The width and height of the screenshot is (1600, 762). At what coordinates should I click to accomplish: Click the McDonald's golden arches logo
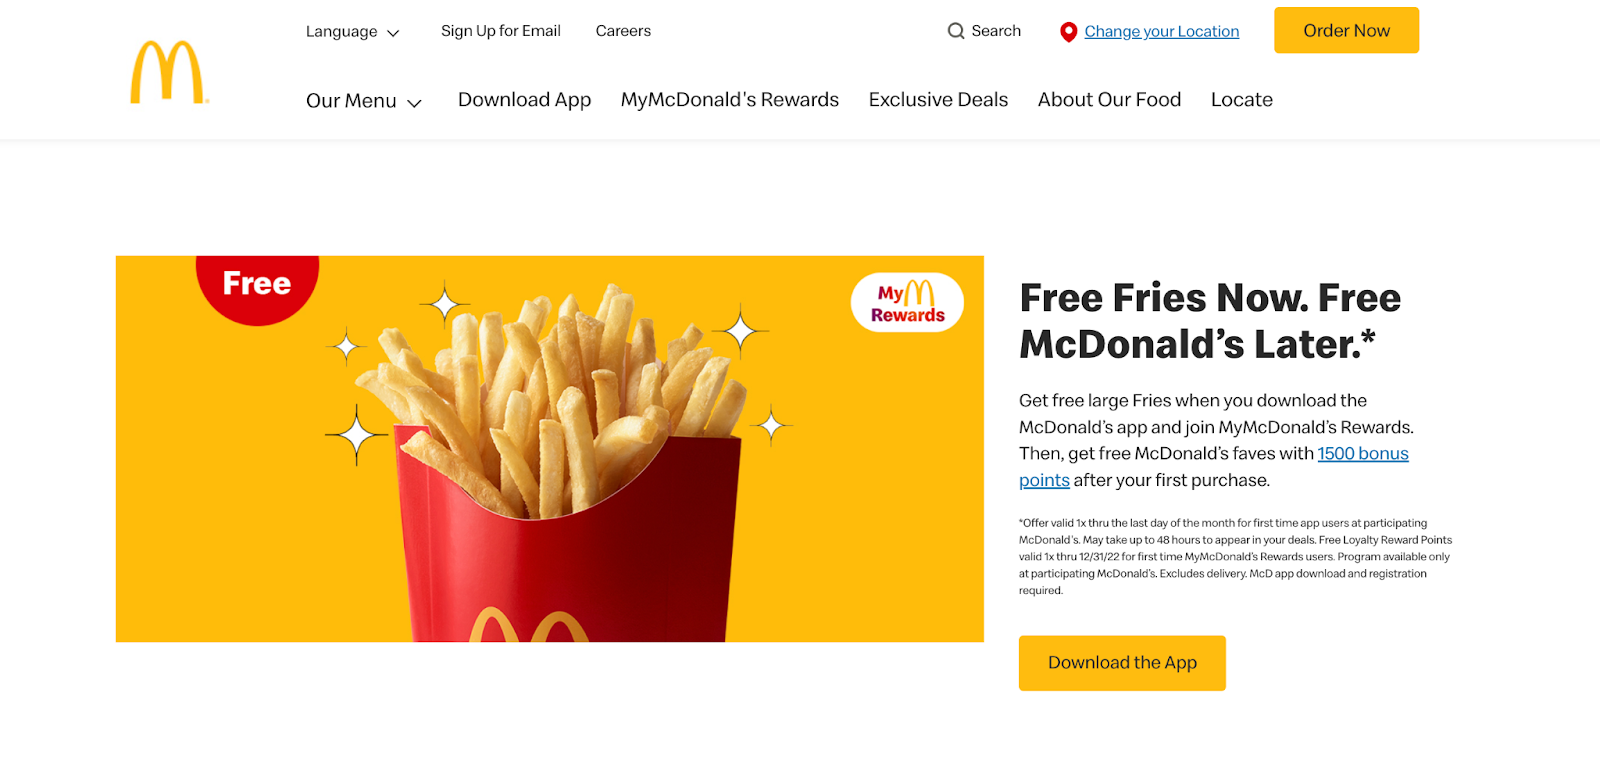[x=168, y=72]
